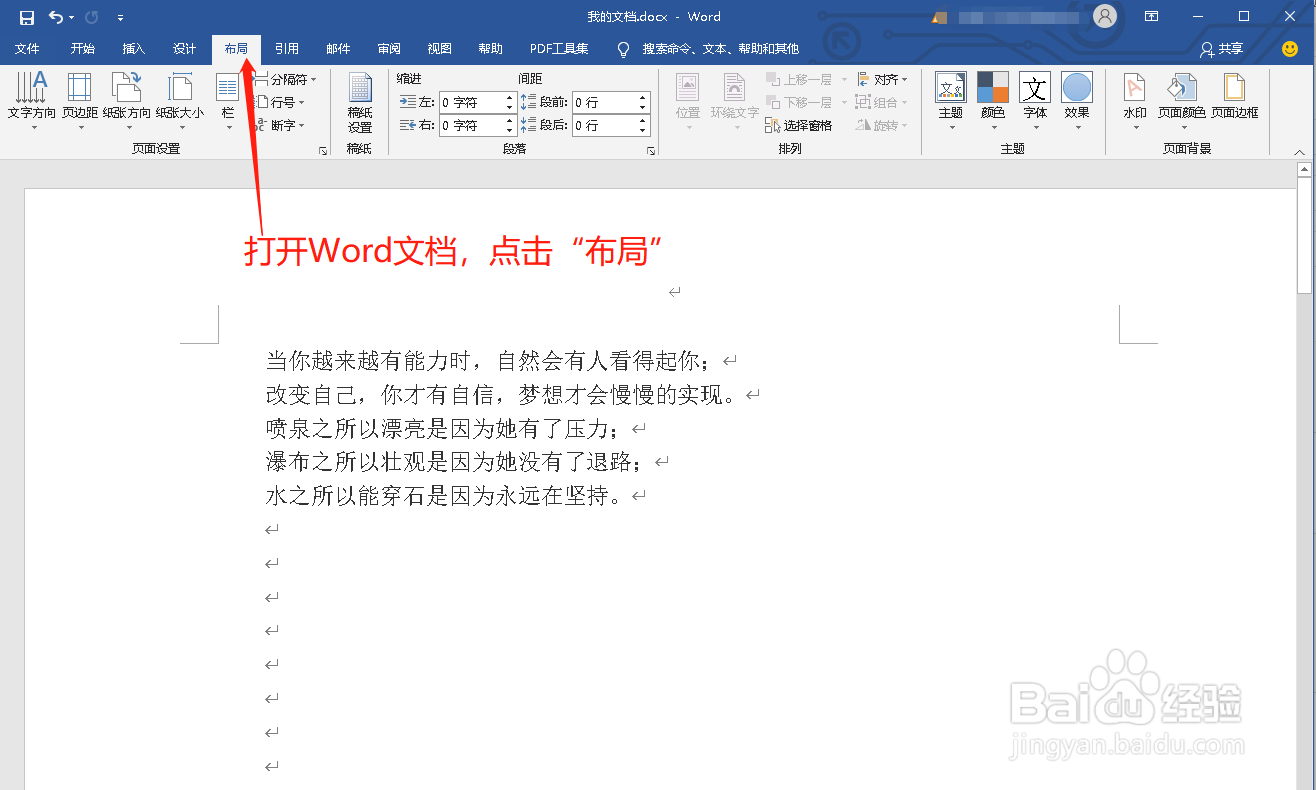Click the left indent 左 field
This screenshot has width=1316, height=790.
pos(471,102)
